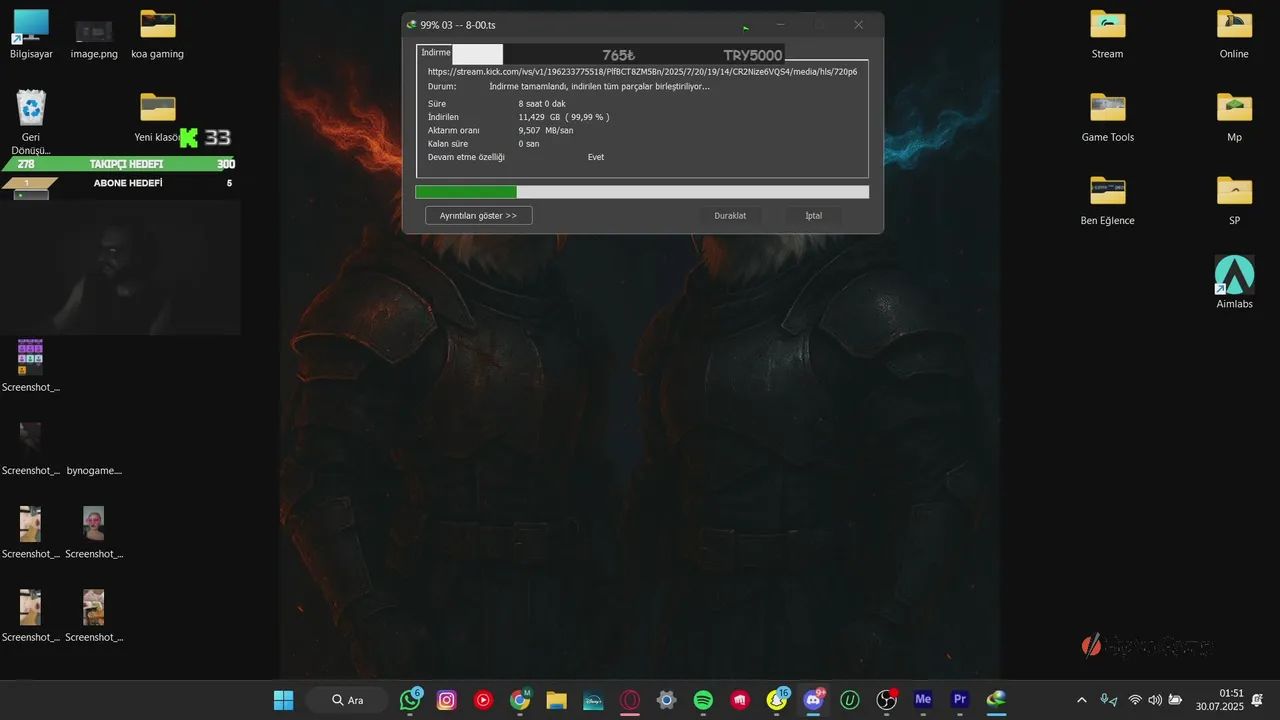Screen dimensions: 1280x720
Task: Close the download dialog window
Action: (x=858, y=25)
